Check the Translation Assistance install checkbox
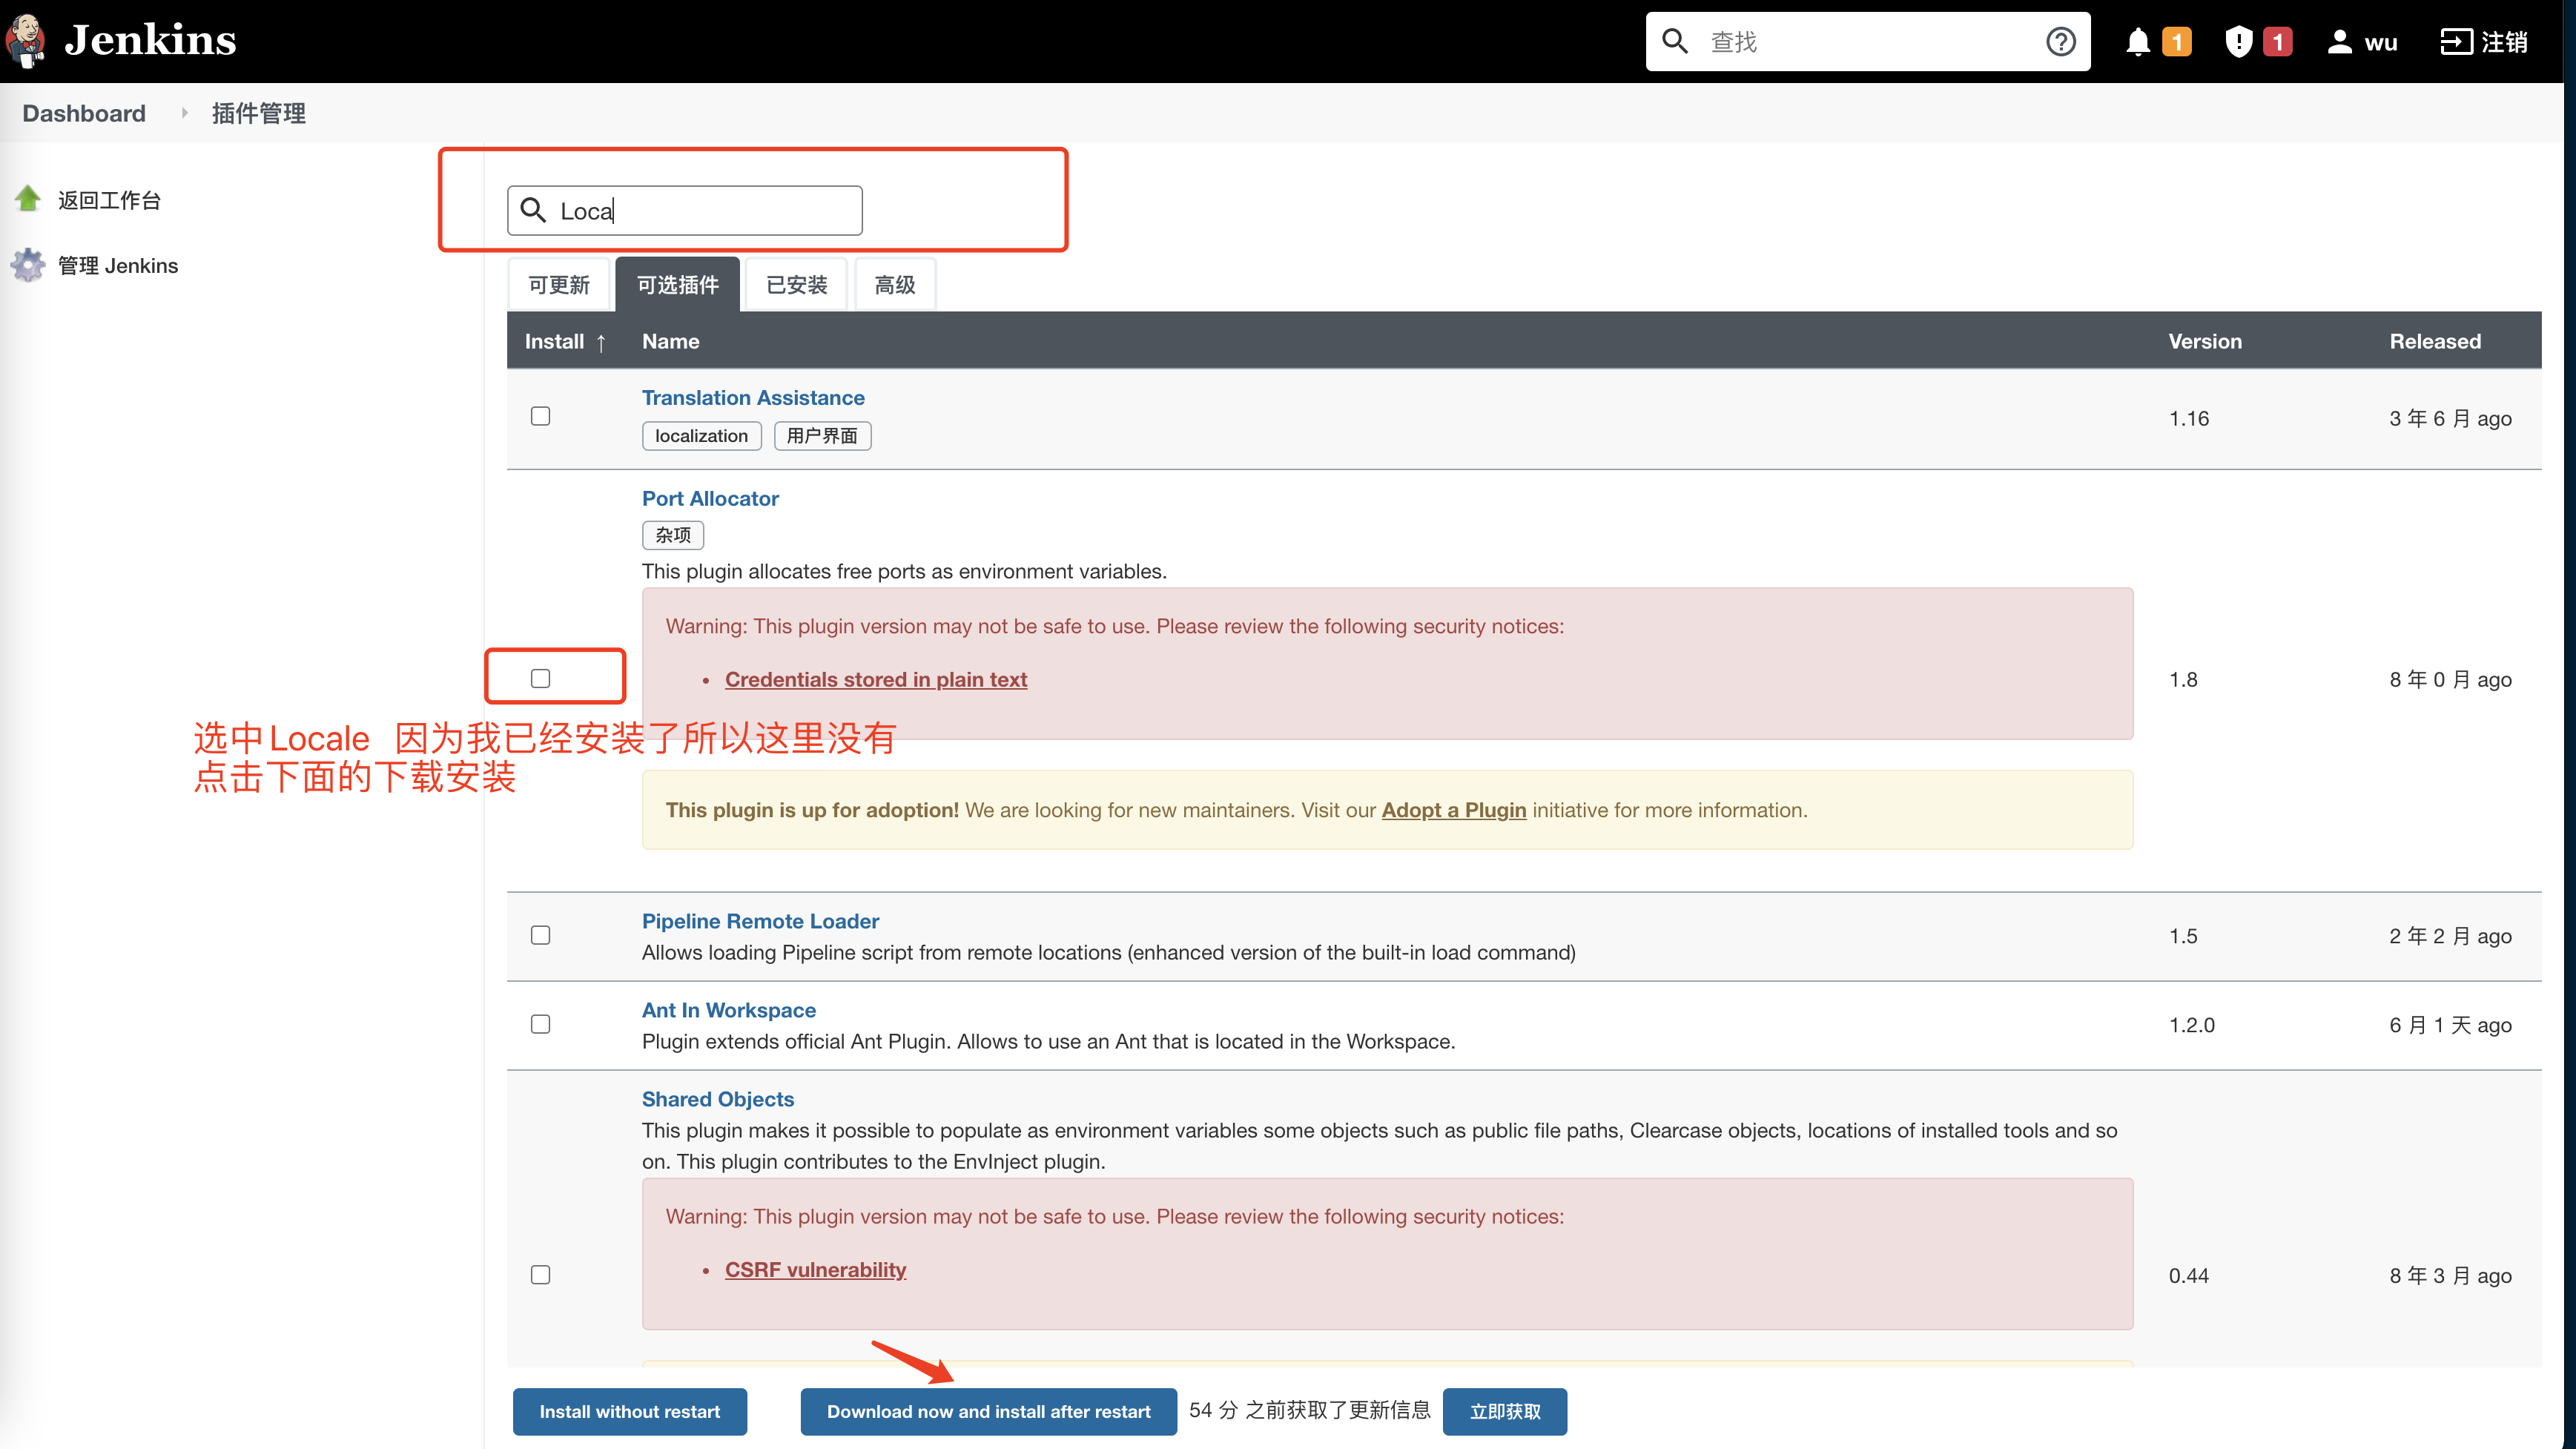The image size is (2576, 1449). (540, 416)
